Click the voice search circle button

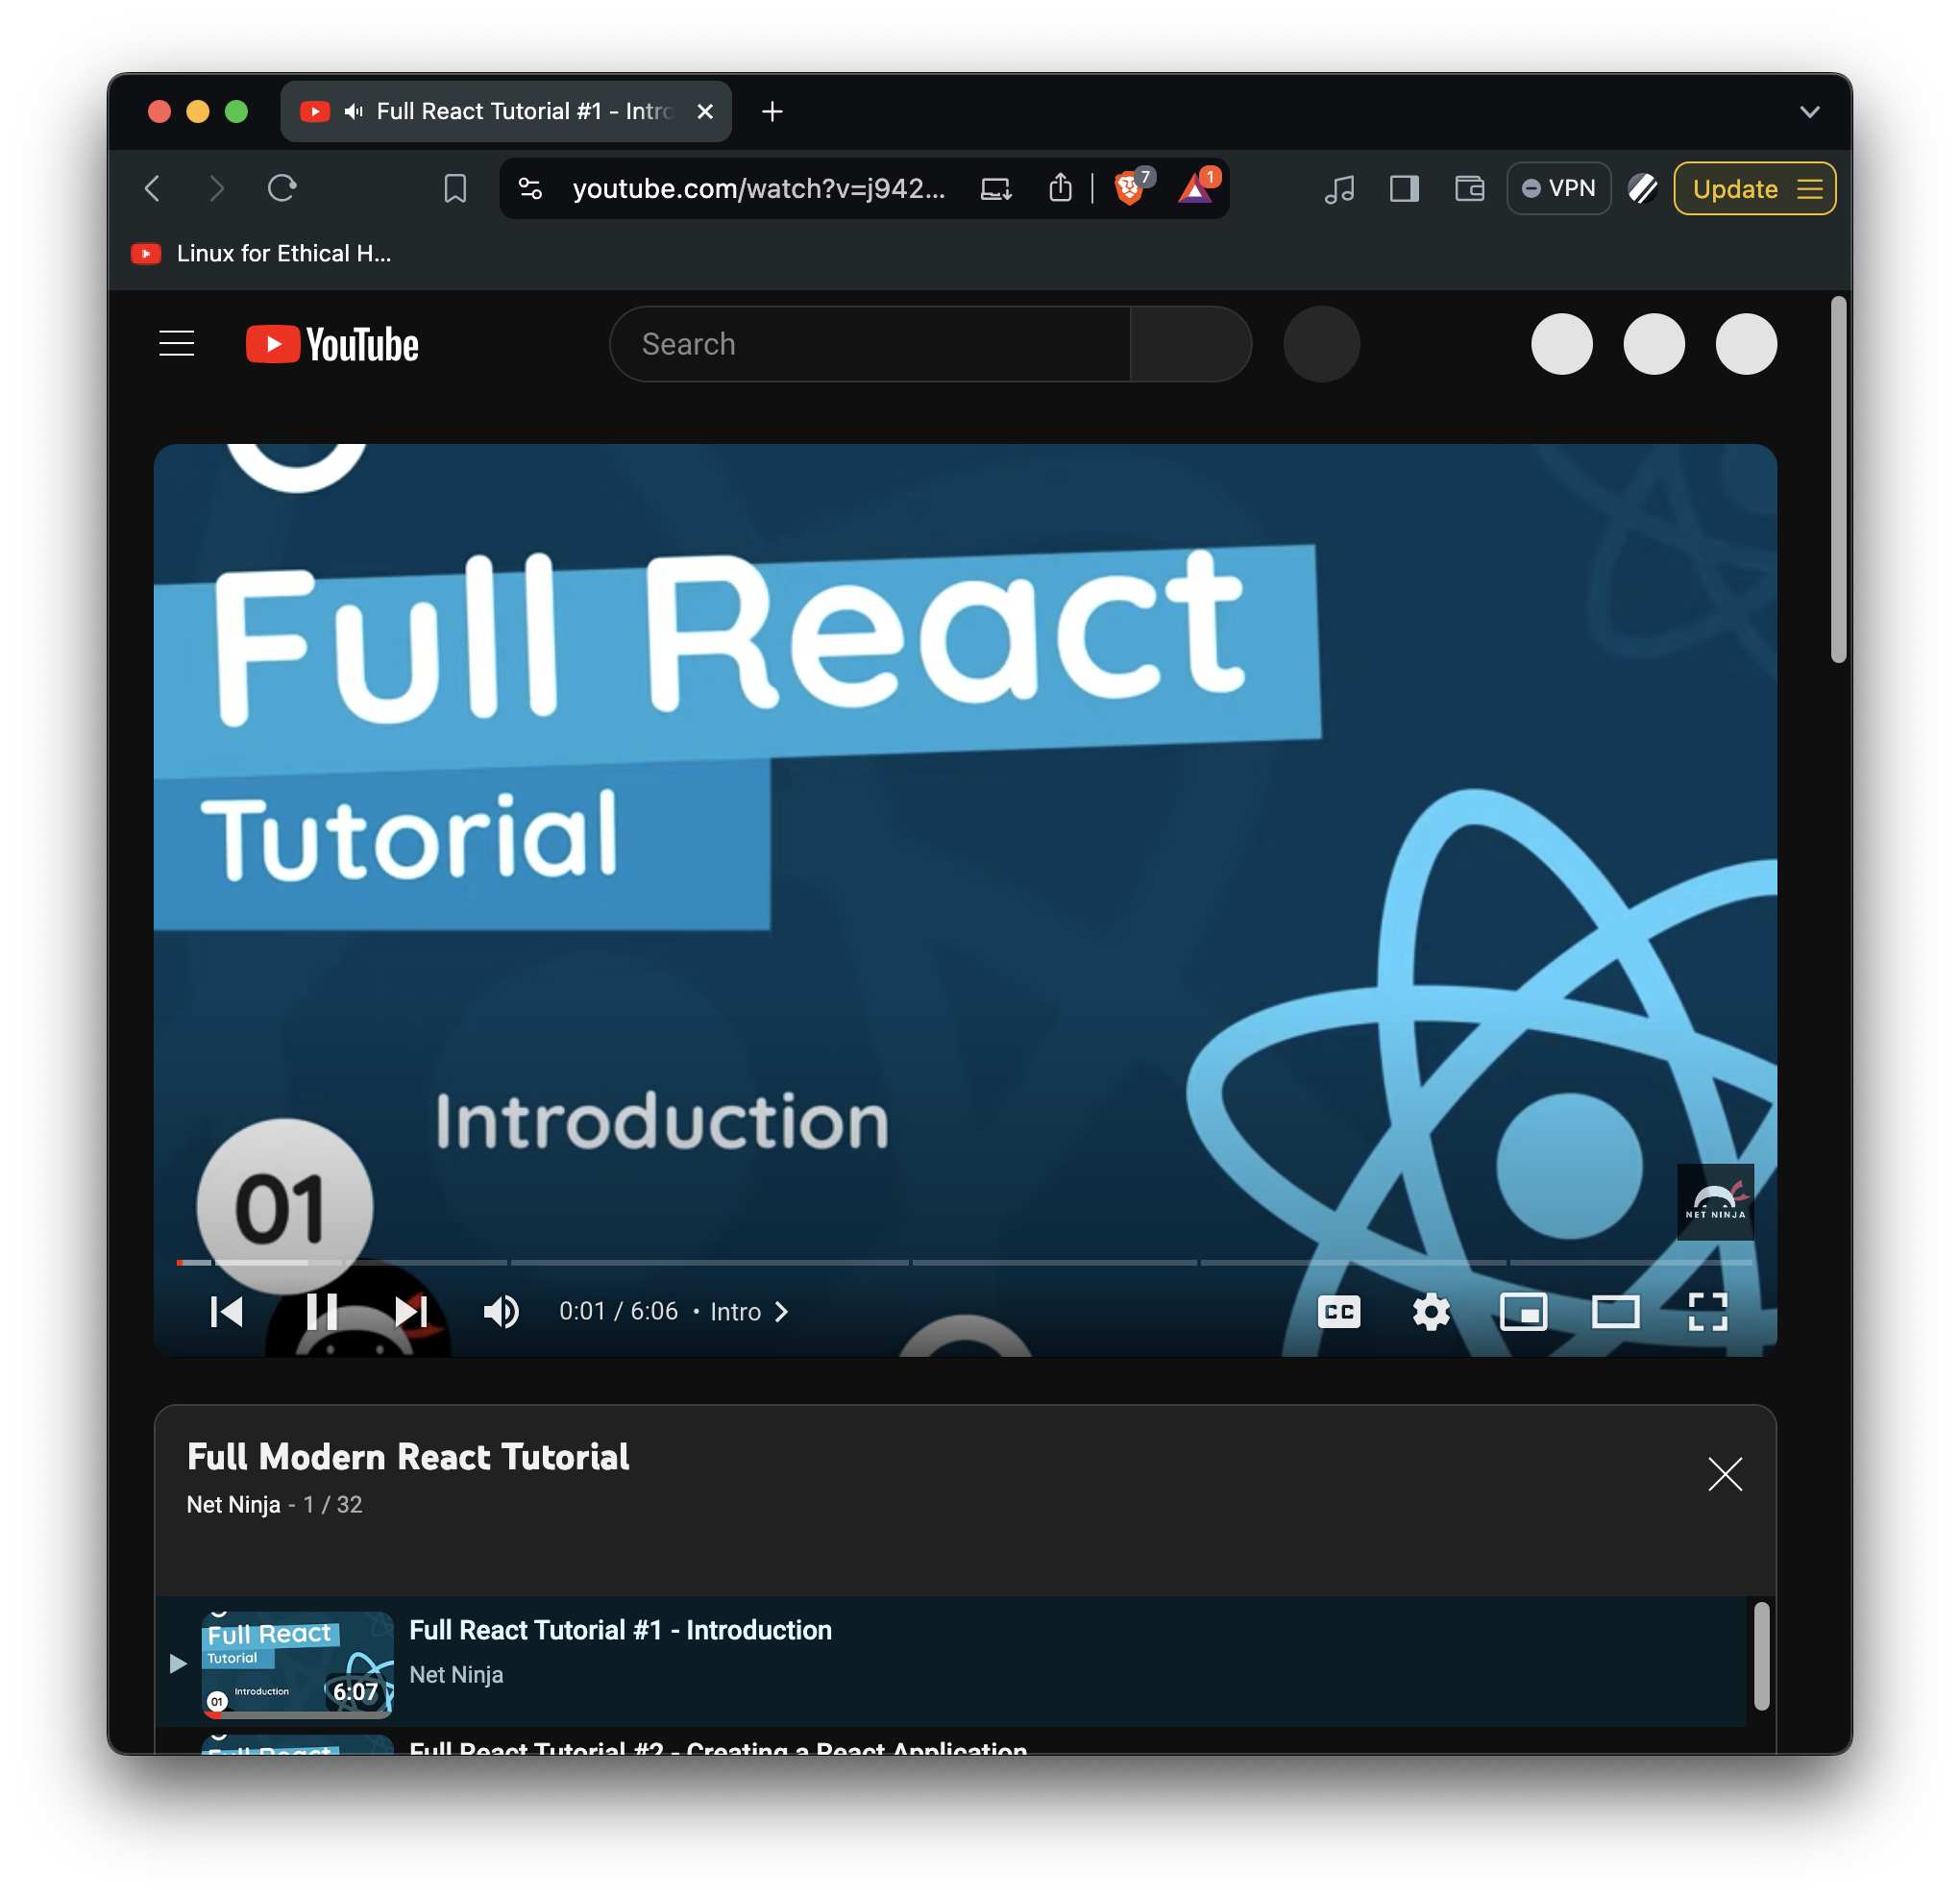click(1321, 344)
